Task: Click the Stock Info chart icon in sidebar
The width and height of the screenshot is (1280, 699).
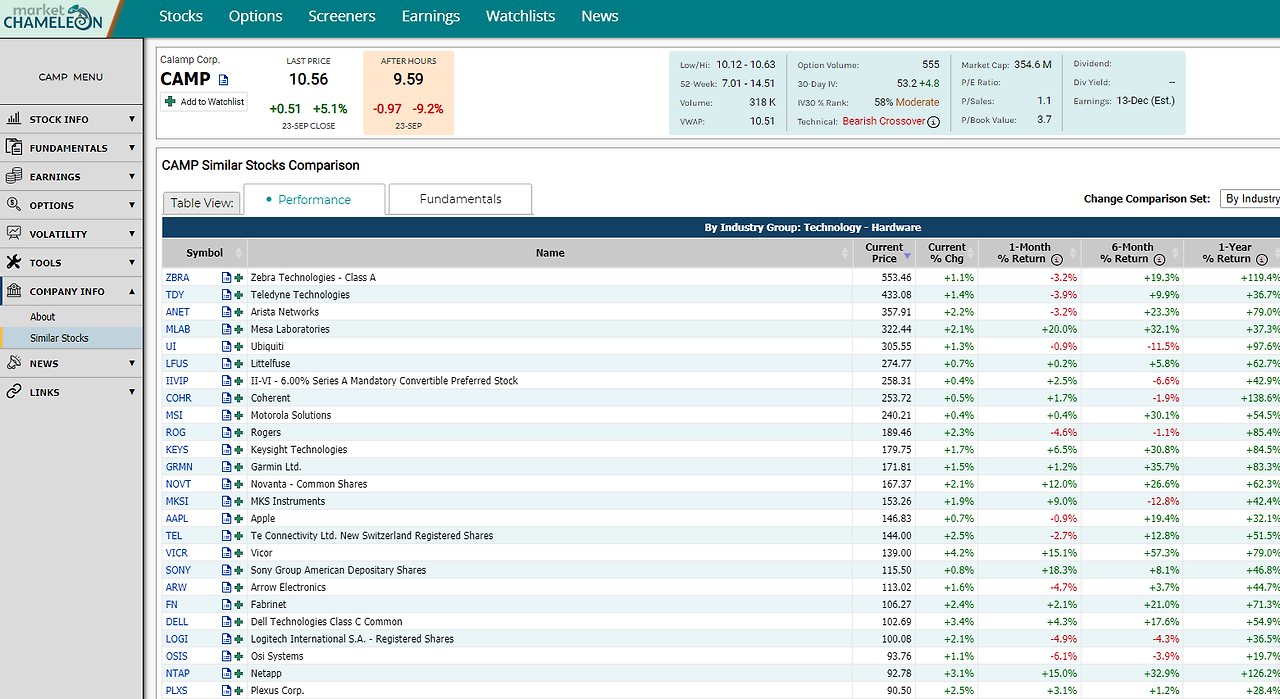Action: click(14, 118)
